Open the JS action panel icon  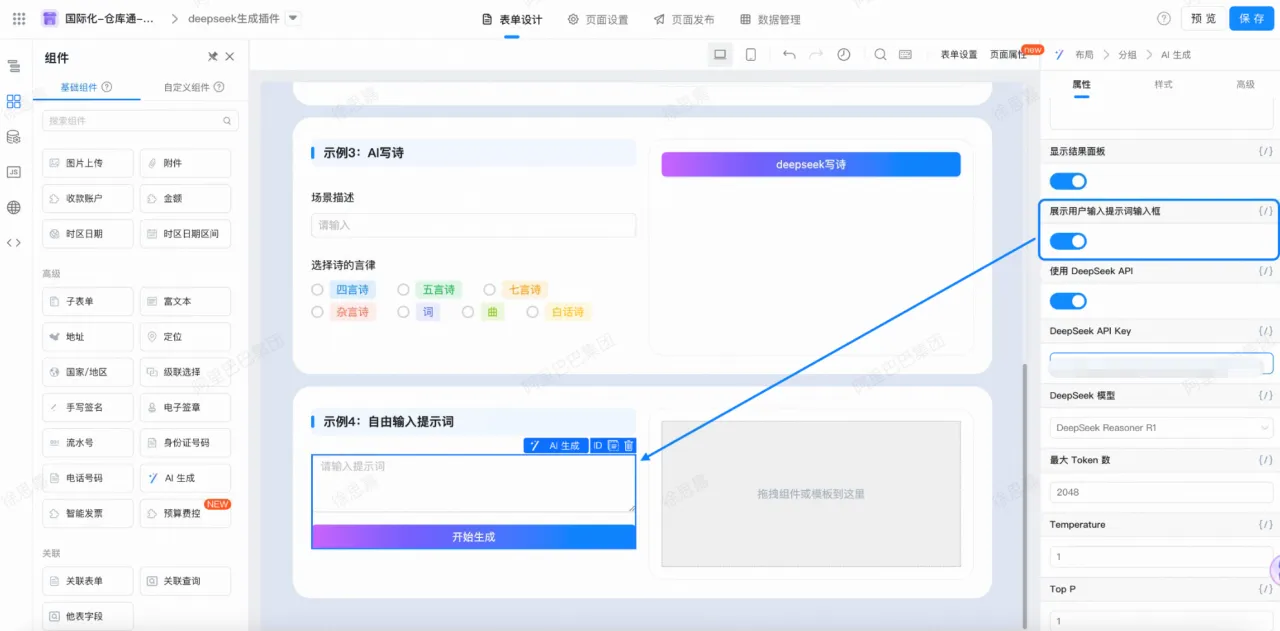point(13,172)
